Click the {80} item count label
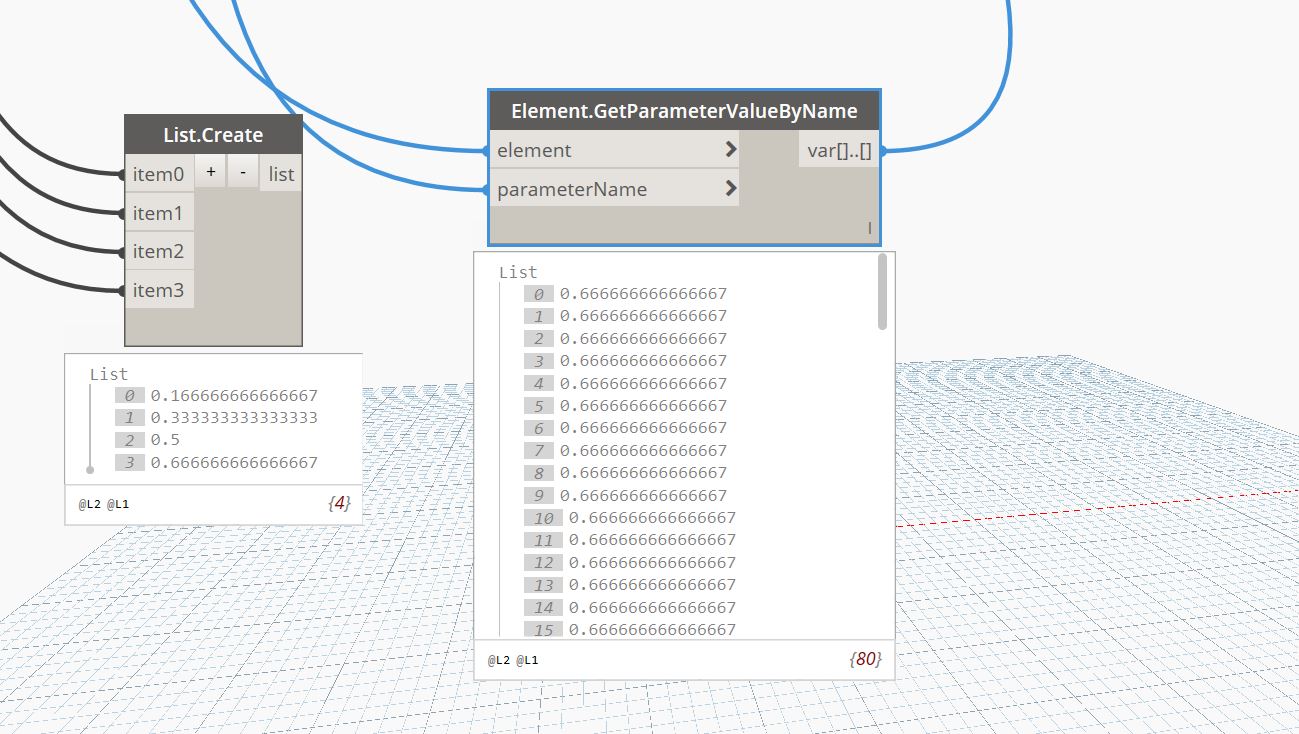Screen dimensions: 1299x734 [866, 660]
